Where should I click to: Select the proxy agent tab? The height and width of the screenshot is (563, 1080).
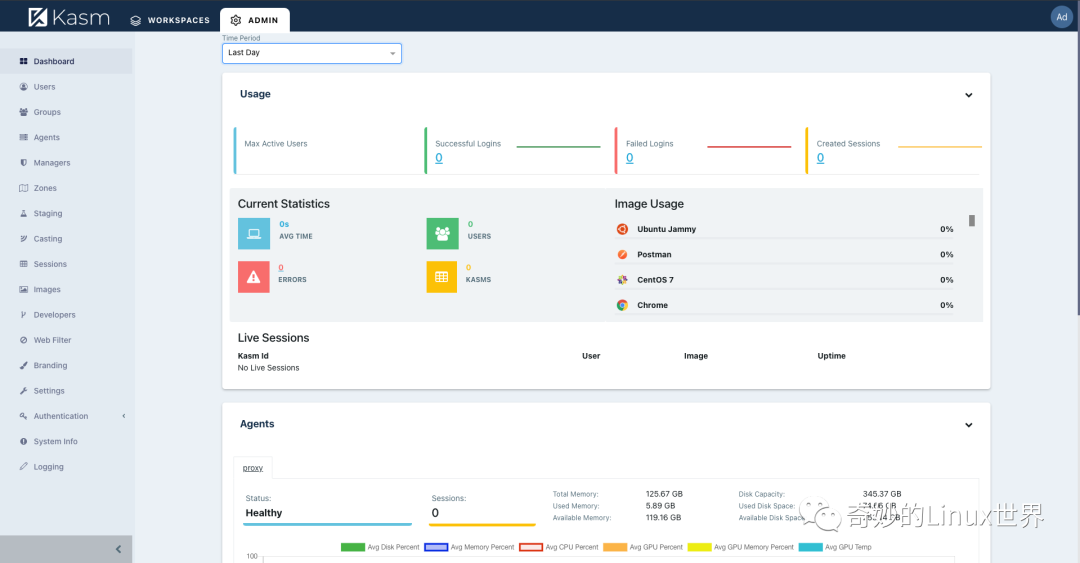253,468
